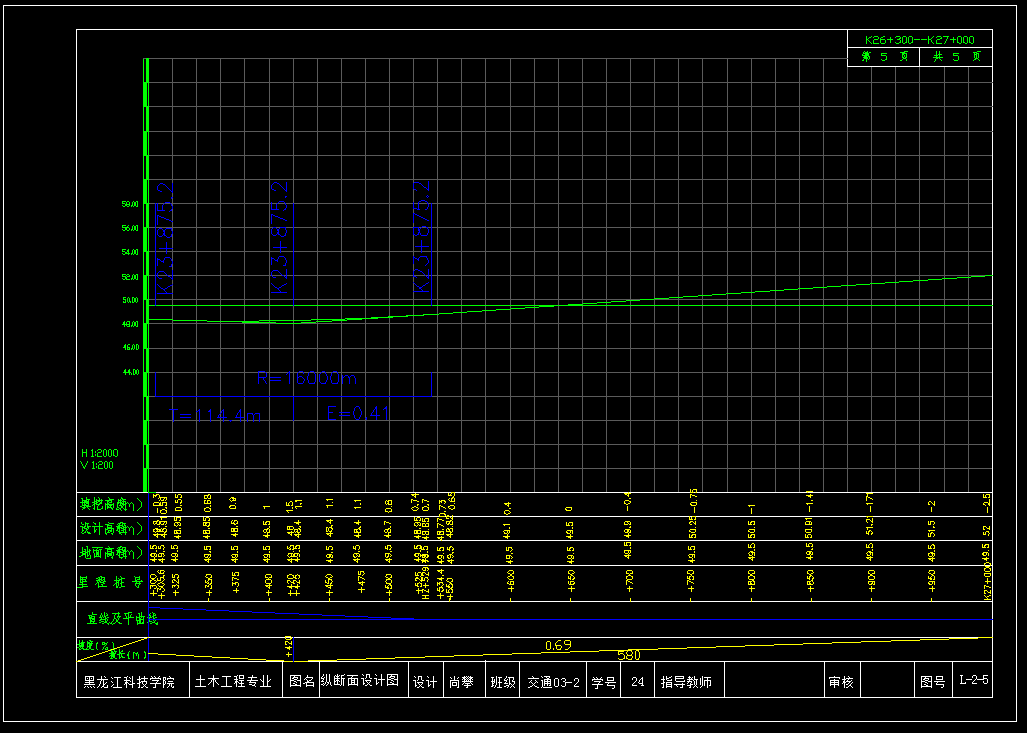This screenshot has width=1027, height=733.
Task: Select the 第 5 页 page number cell
Action: pos(884,58)
